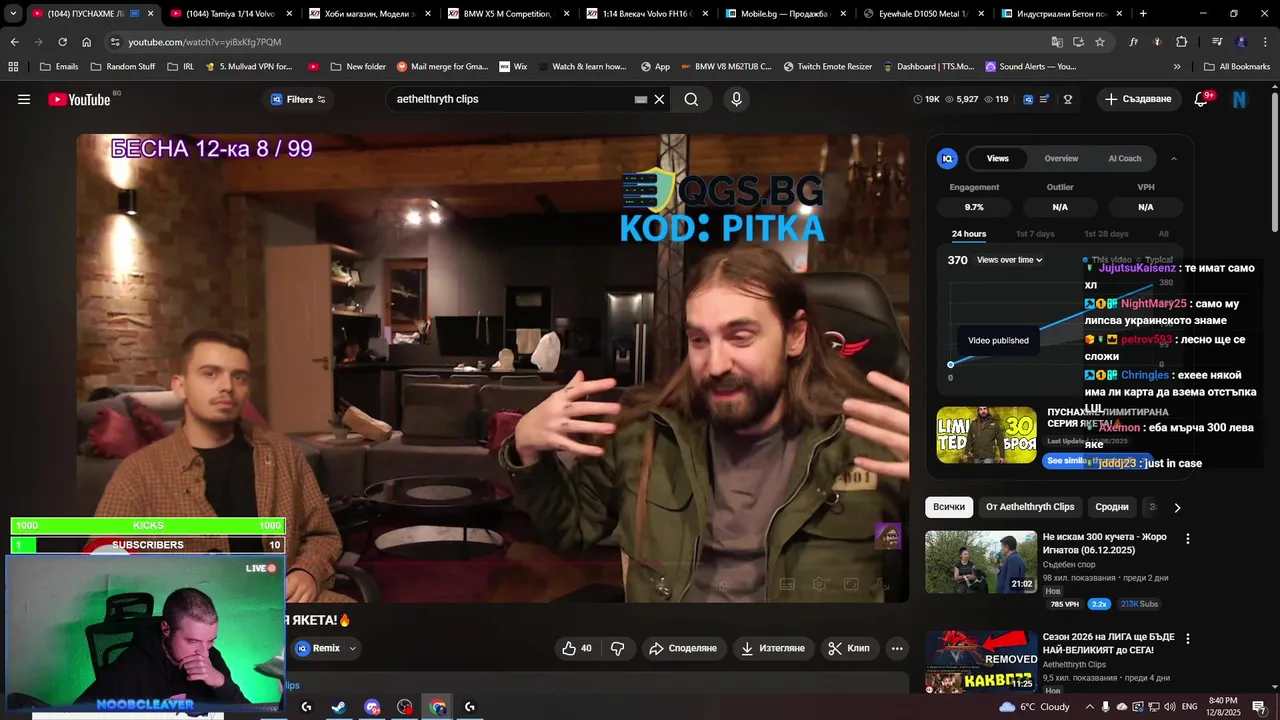Bookmark this page with star icon

(x=1100, y=42)
